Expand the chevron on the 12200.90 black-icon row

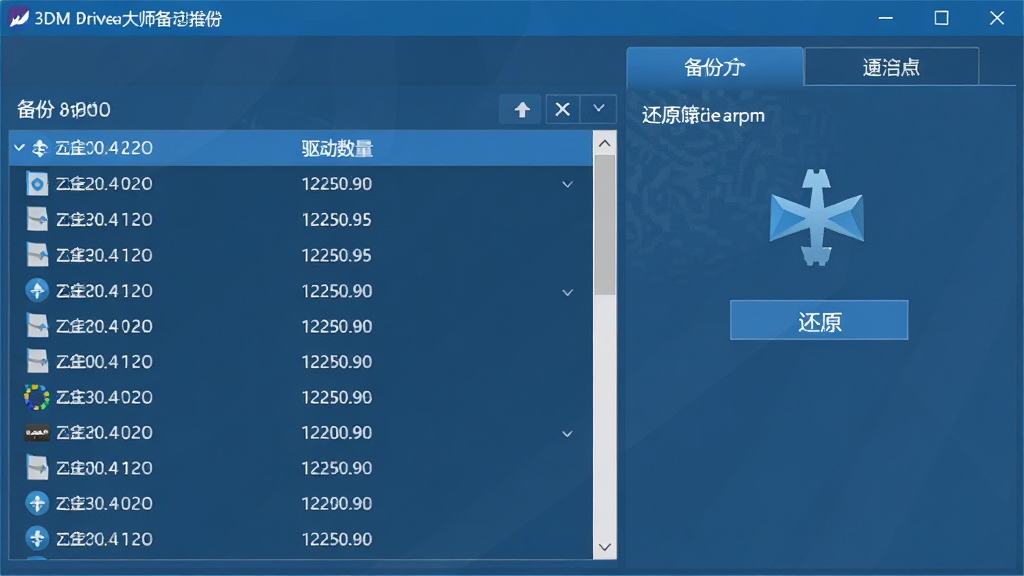coord(568,434)
